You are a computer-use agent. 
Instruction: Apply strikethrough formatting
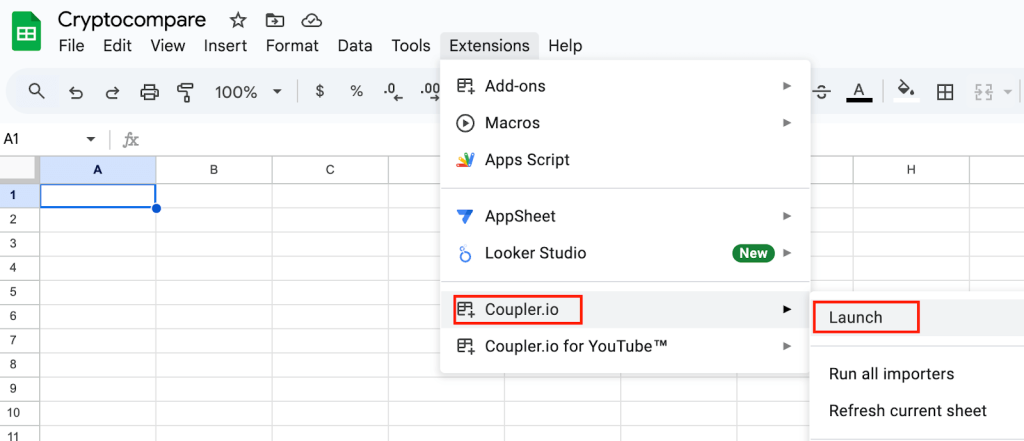tap(822, 93)
